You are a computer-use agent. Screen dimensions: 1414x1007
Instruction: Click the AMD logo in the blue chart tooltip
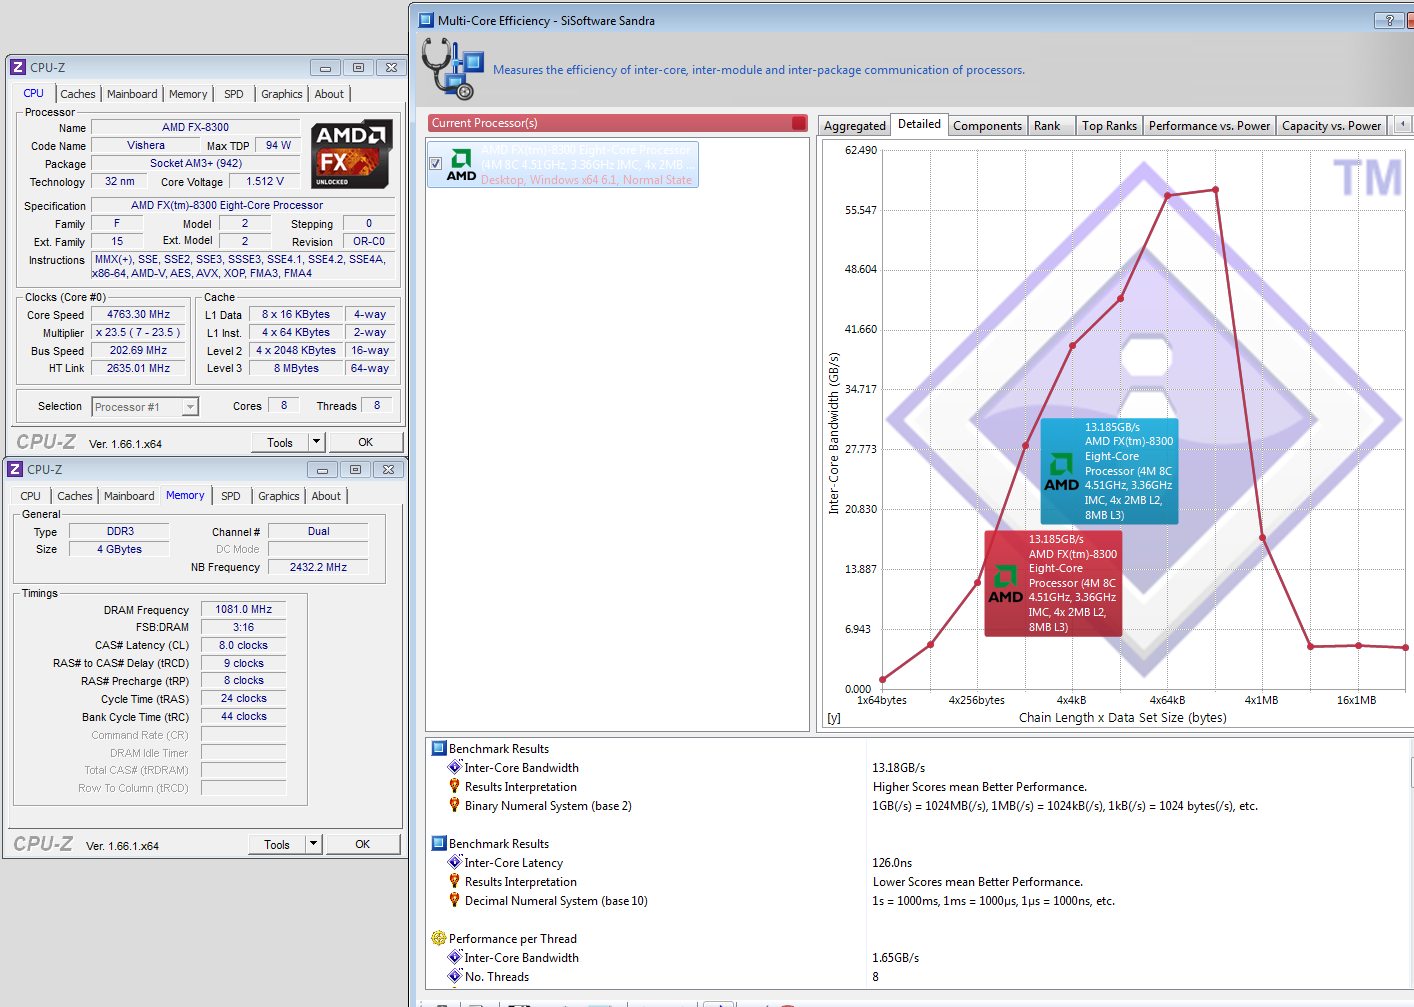click(x=1061, y=472)
